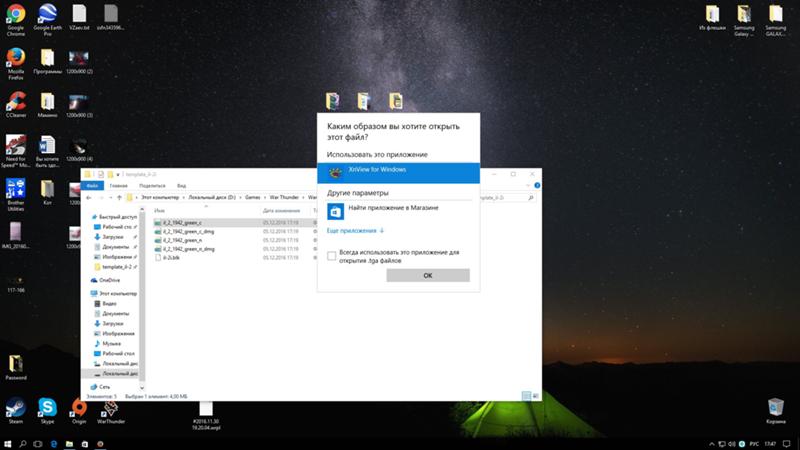Switch Explorer to details view icon

pos(526,396)
